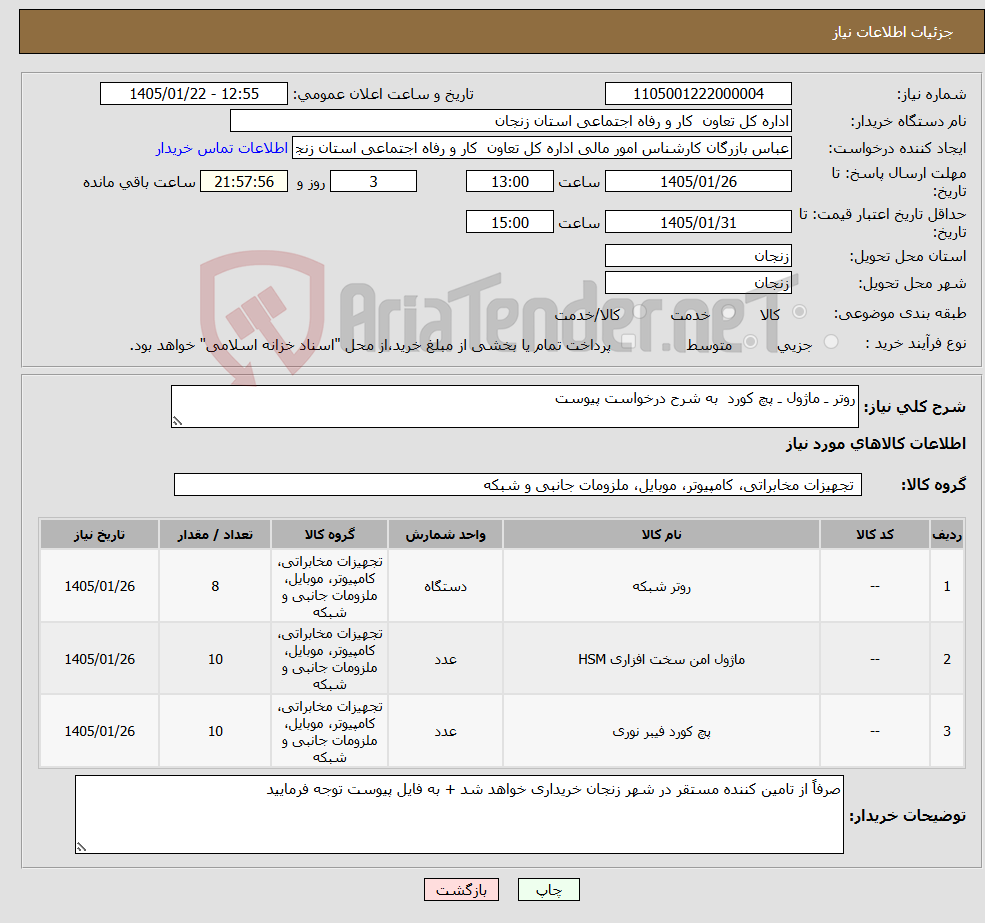
Task: Select the کالا radio button
Action: [x=800, y=312]
